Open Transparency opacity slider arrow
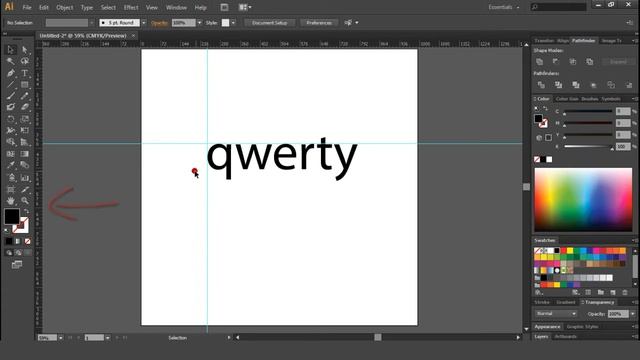This screenshot has height=360, width=640. 633,313
